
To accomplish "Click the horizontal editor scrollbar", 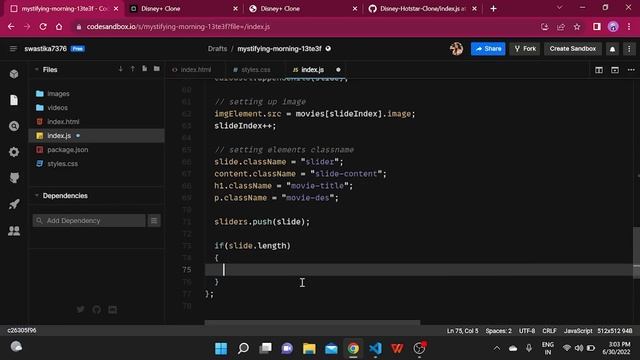I will coord(312,322).
